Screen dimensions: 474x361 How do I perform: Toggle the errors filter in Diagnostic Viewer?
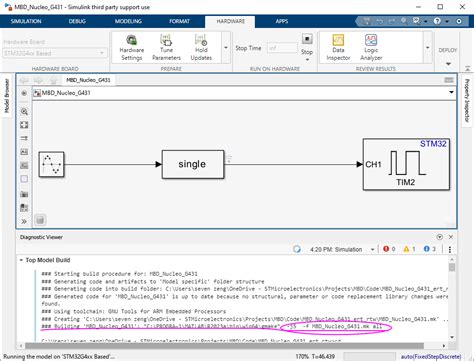pyautogui.click(x=389, y=249)
